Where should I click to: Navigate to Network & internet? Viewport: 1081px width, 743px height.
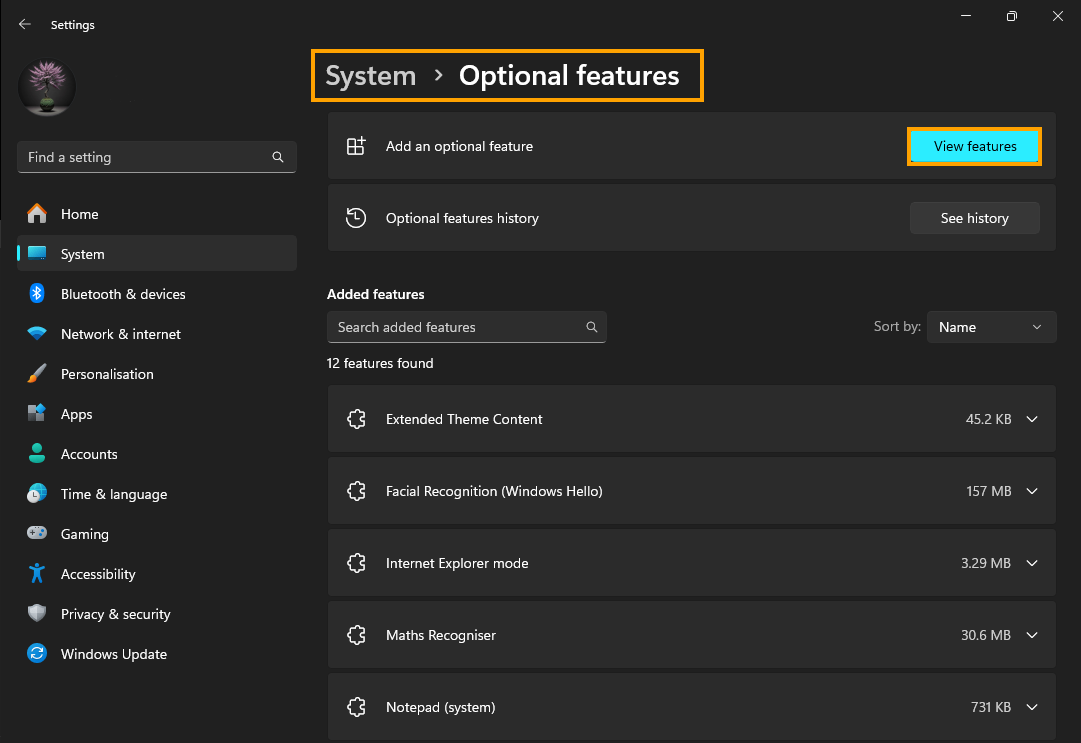[156, 334]
